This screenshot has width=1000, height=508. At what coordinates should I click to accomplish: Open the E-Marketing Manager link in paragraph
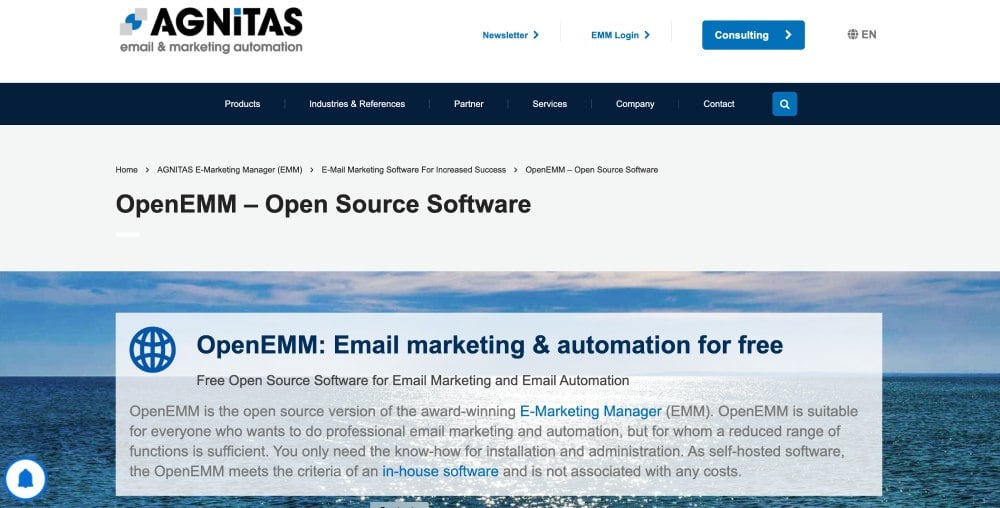(x=591, y=411)
